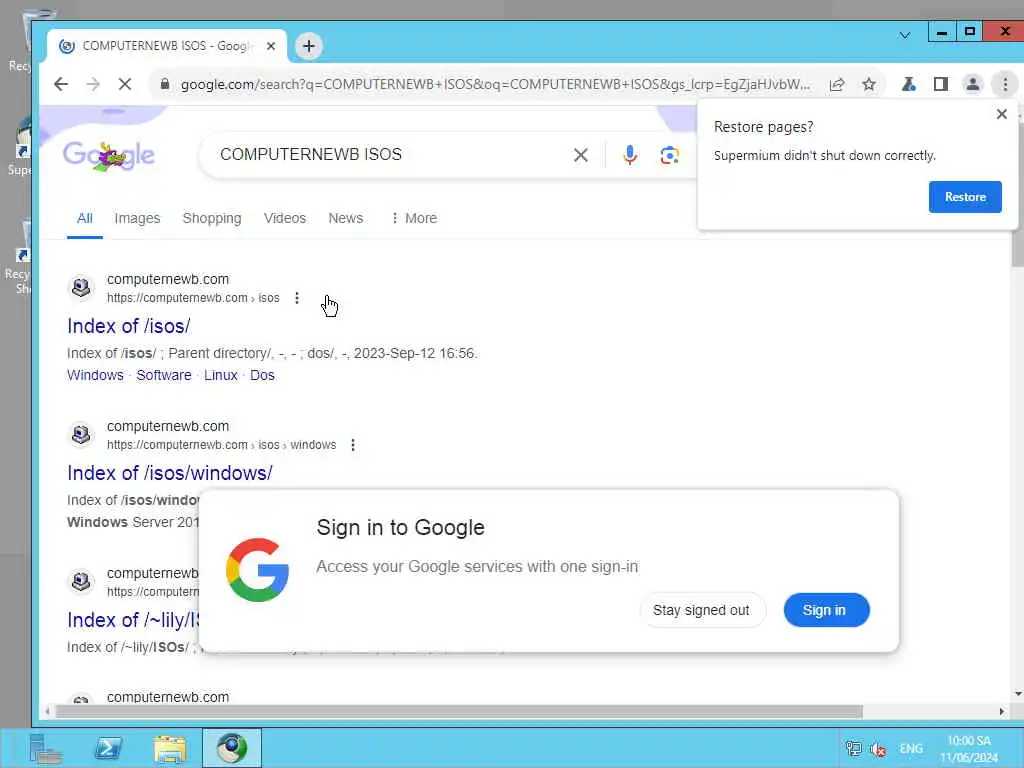Screen dimensions: 1024x768
Task: View site information padlock icon
Action: (x=165, y=84)
